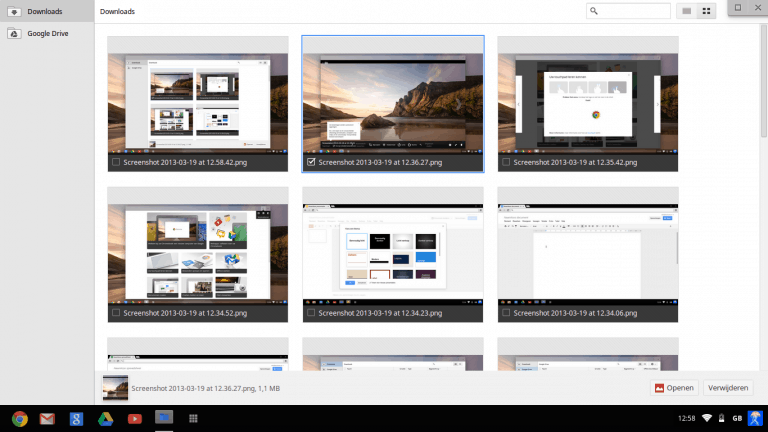Select the 12.34.06 document screenshot thumbnail
This screenshot has width=768, height=432.
pos(588,254)
